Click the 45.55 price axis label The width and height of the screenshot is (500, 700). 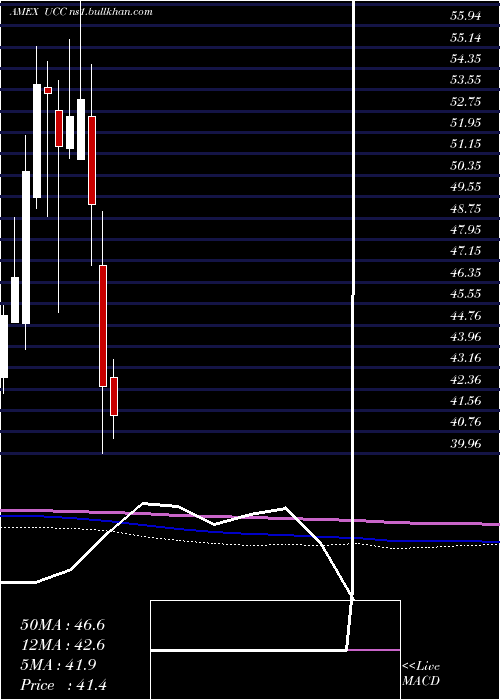click(466, 294)
